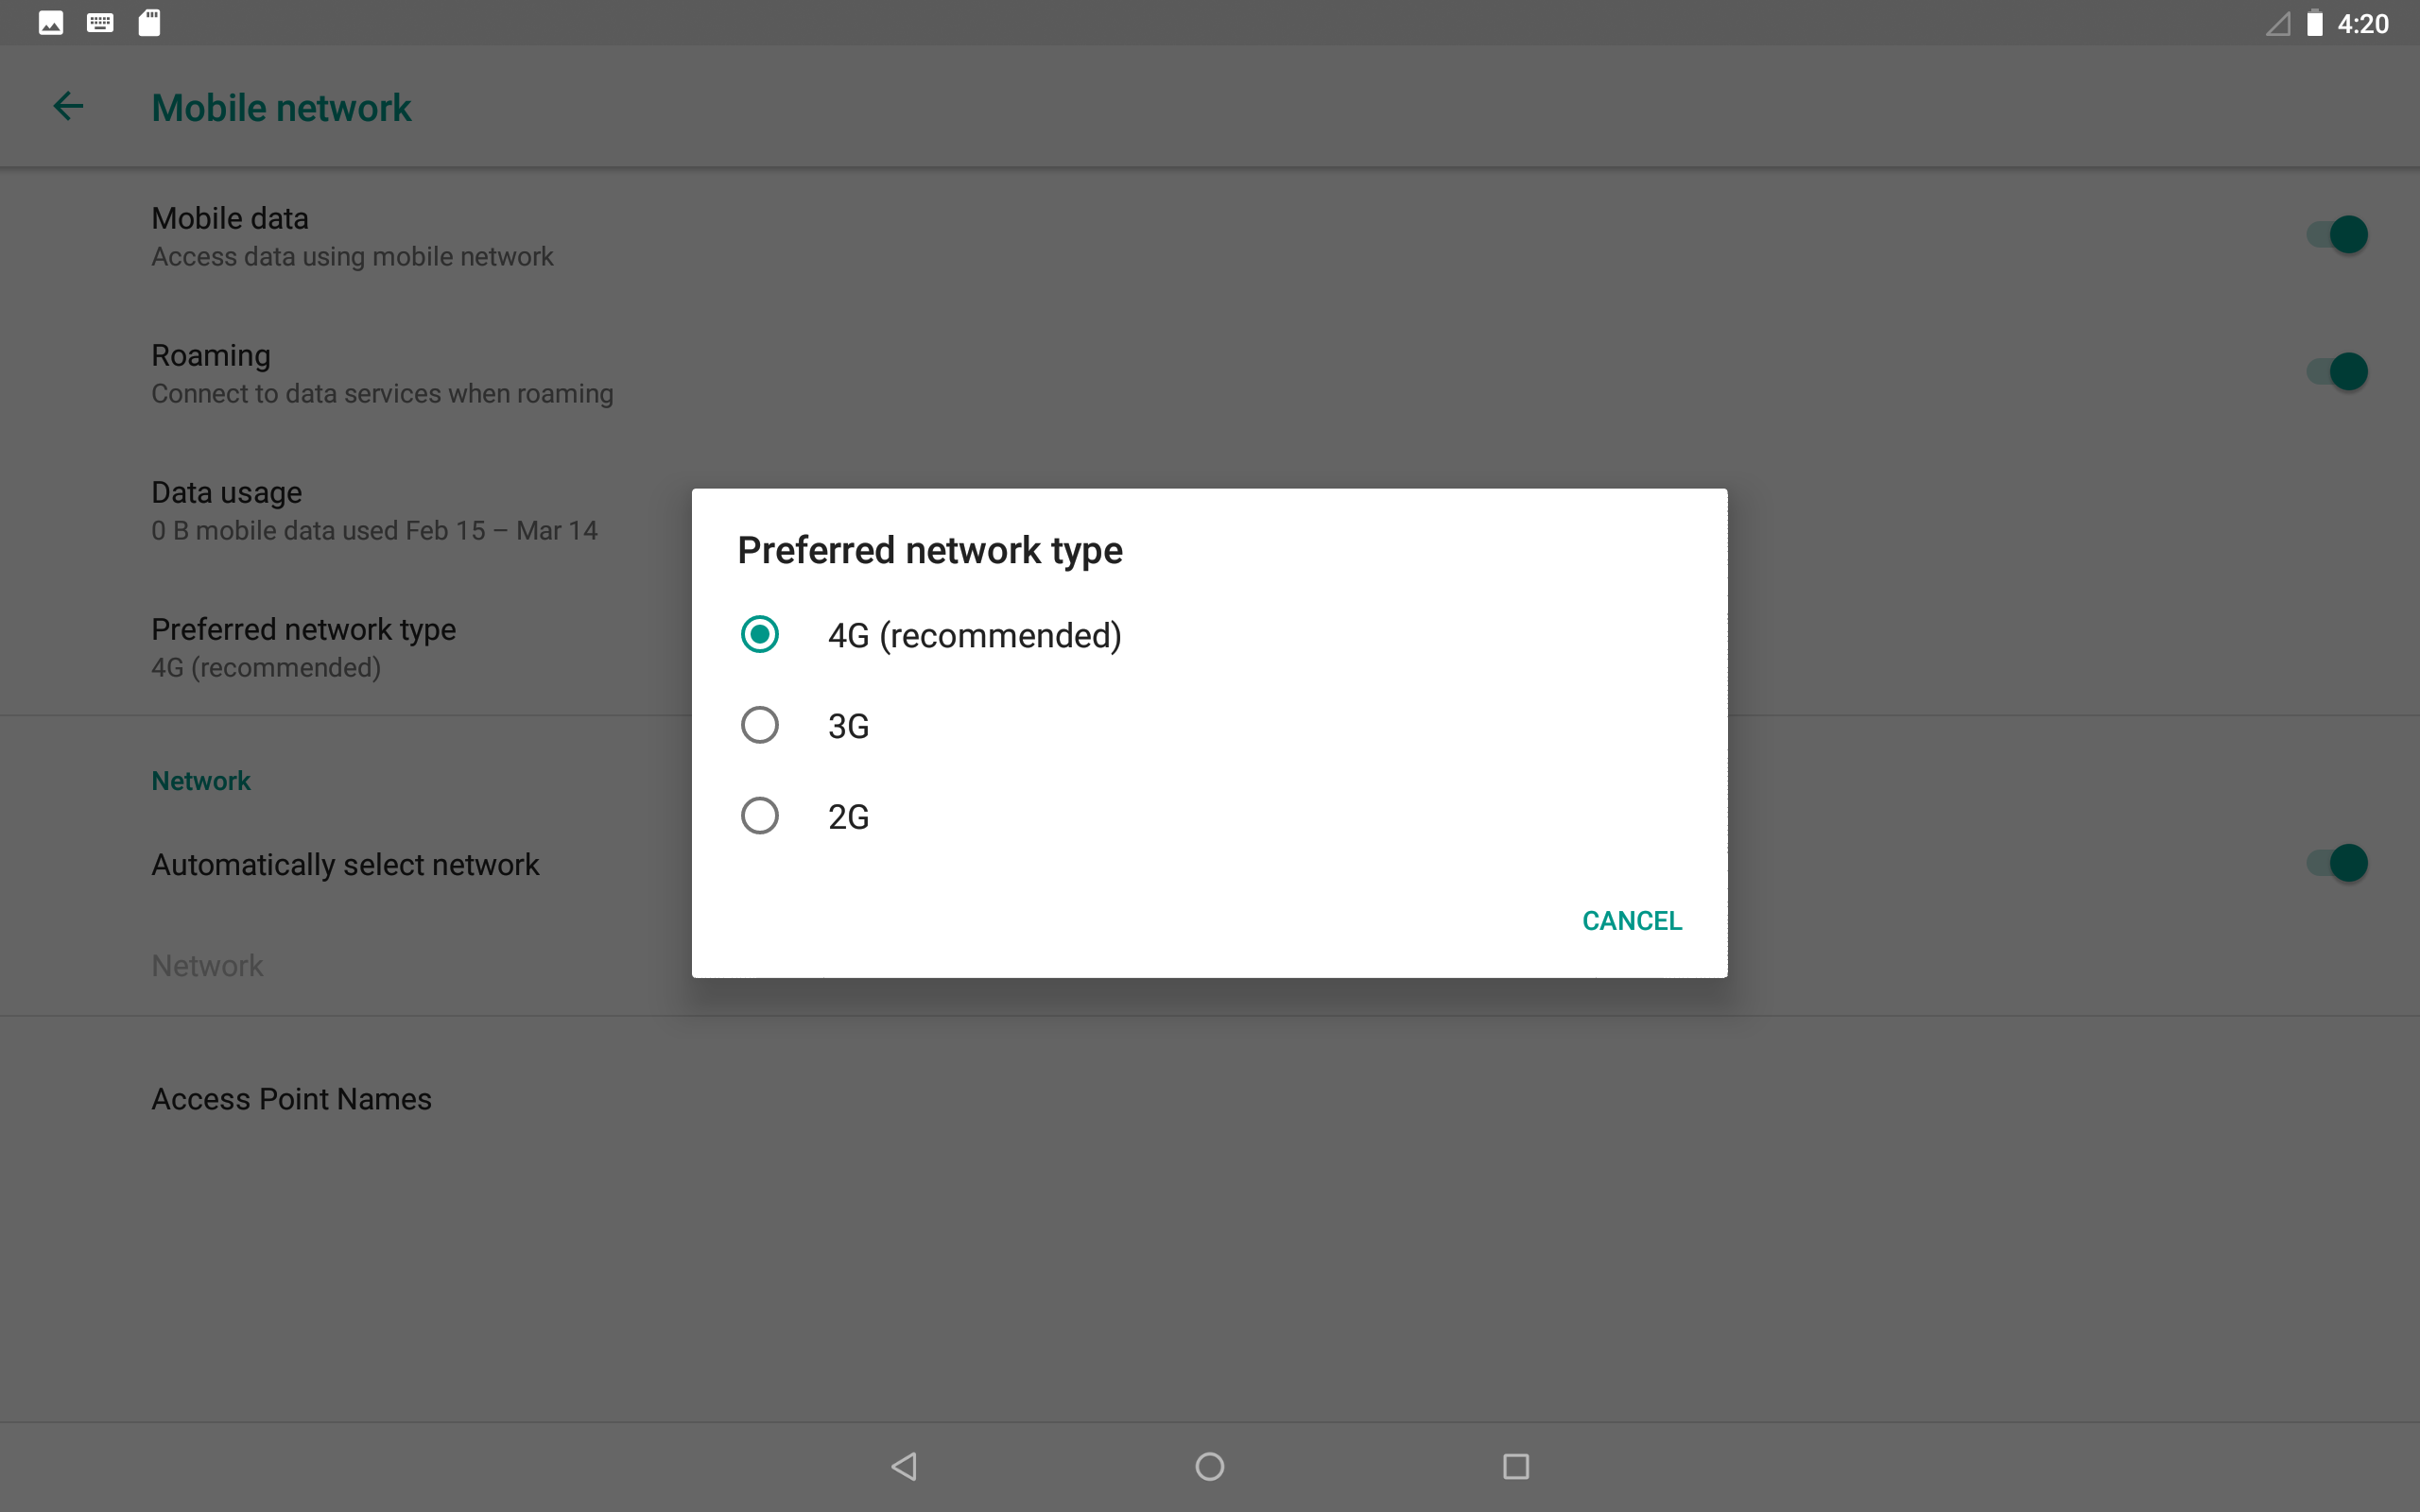
Task: Choose the 3G network option
Action: click(760, 725)
